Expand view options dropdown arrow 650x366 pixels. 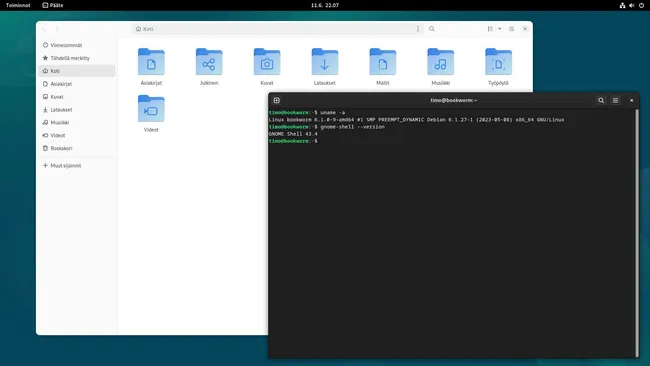click(x=500, y=29)
